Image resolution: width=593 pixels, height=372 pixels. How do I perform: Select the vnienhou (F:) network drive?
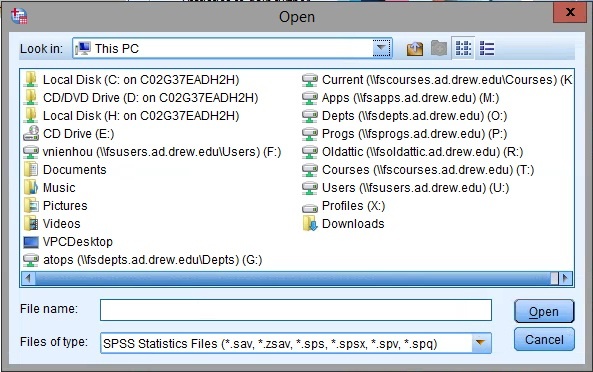tap(152, 152)
